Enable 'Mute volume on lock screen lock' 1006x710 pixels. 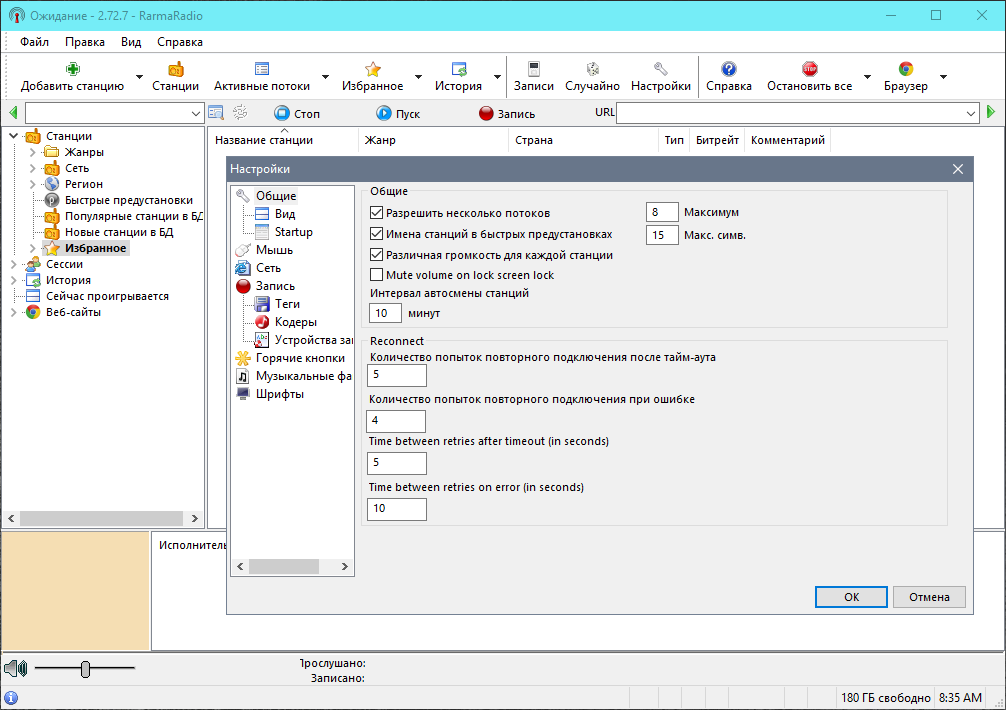click(377, 275)
